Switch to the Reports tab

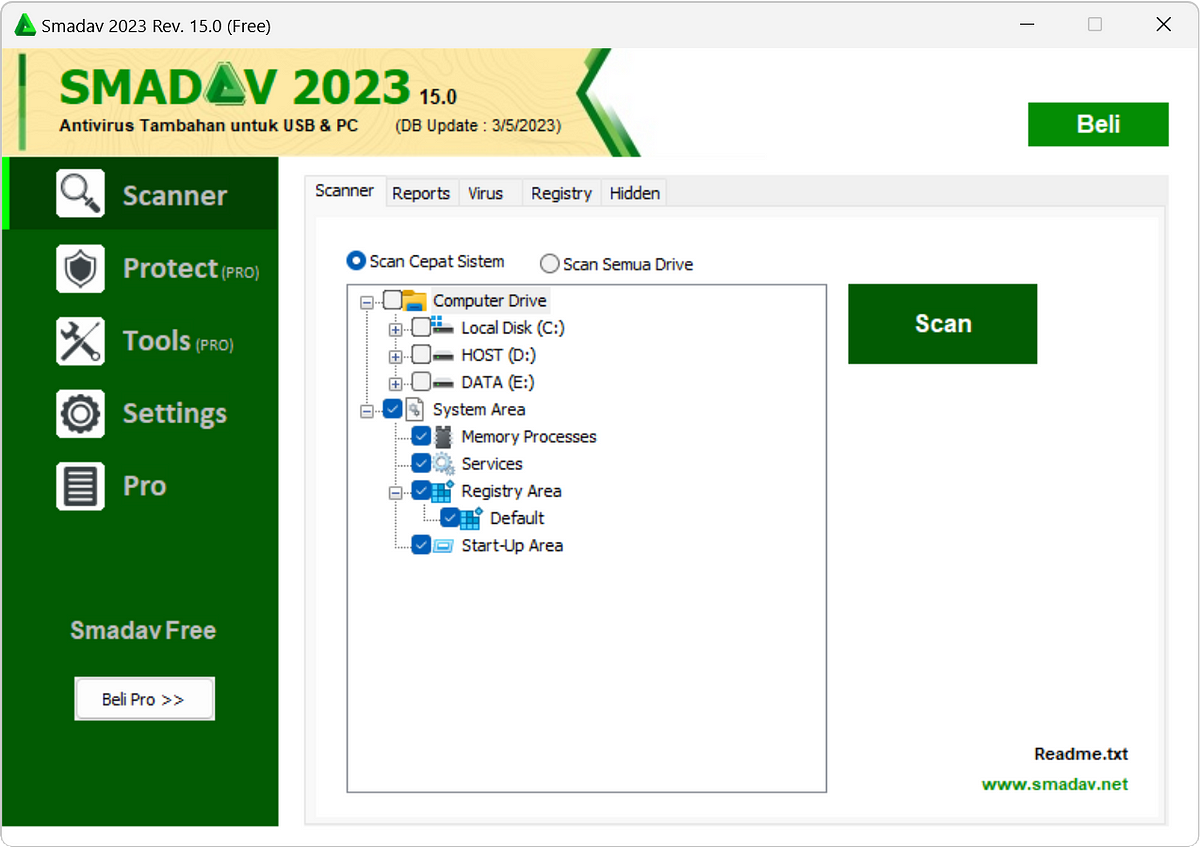[421, 193]
